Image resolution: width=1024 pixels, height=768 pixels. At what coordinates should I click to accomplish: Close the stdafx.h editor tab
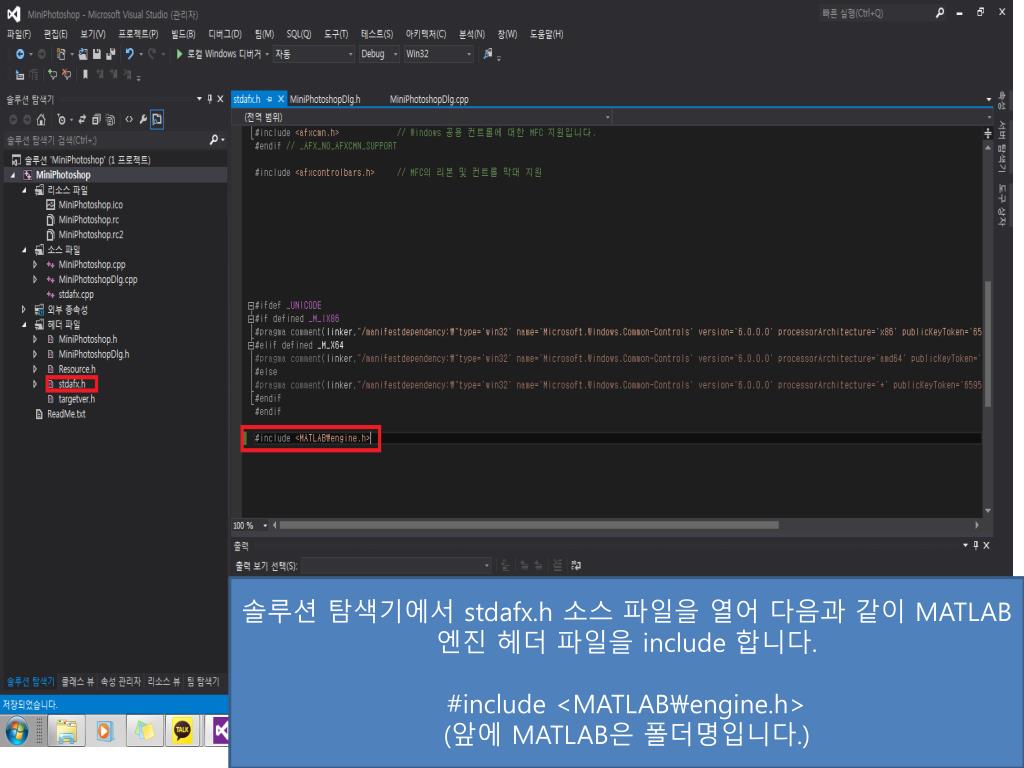coord(281,99)
